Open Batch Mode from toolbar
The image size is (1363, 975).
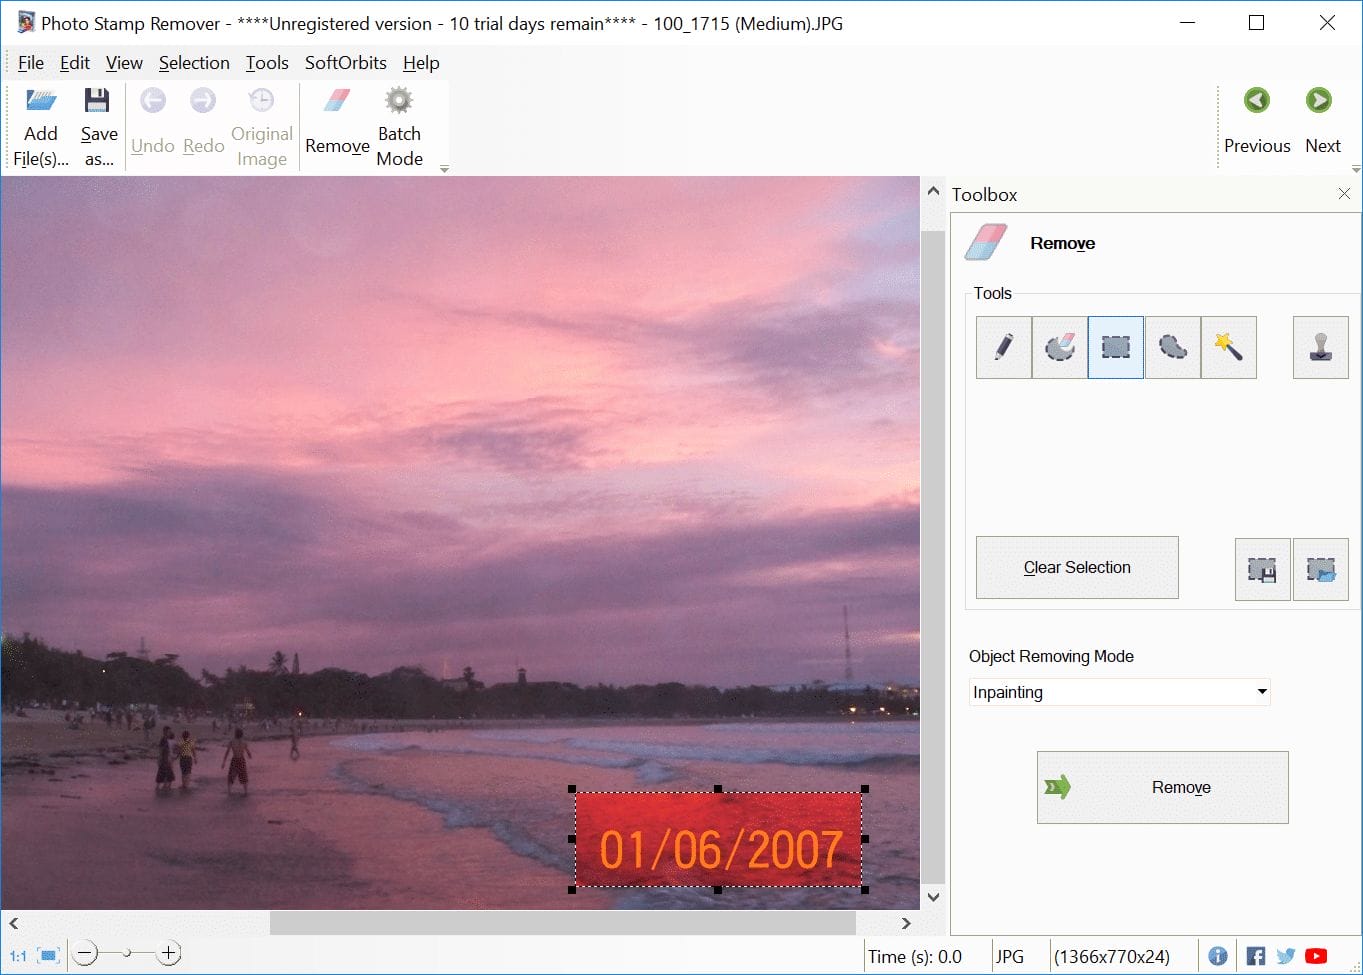pos(399,128)
